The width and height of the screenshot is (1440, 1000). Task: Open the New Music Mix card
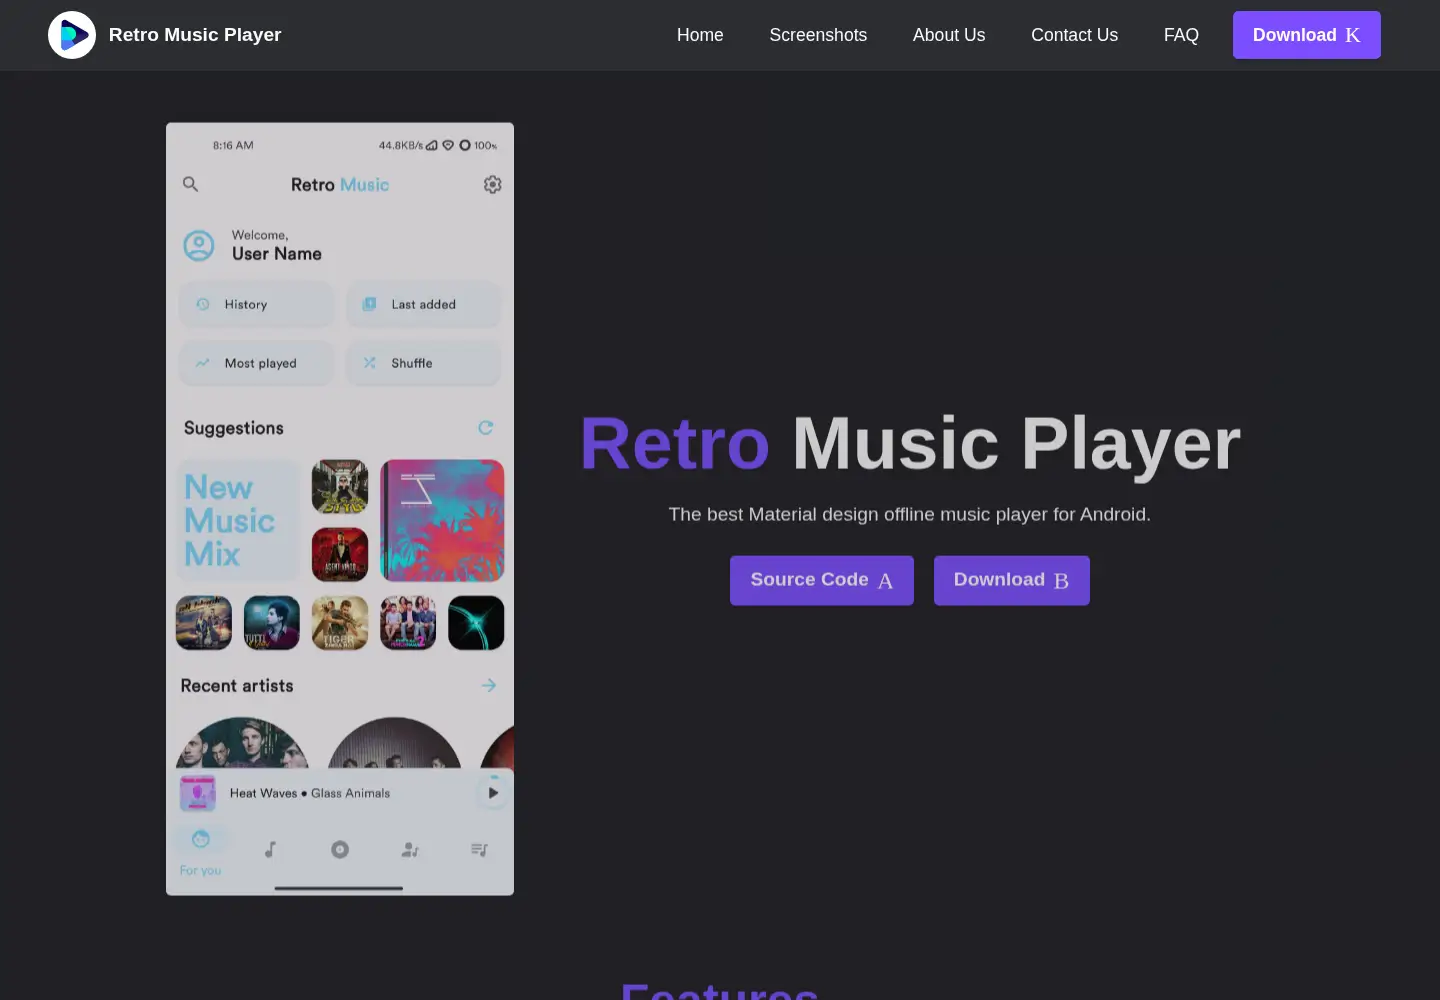[x=238, y=520]
